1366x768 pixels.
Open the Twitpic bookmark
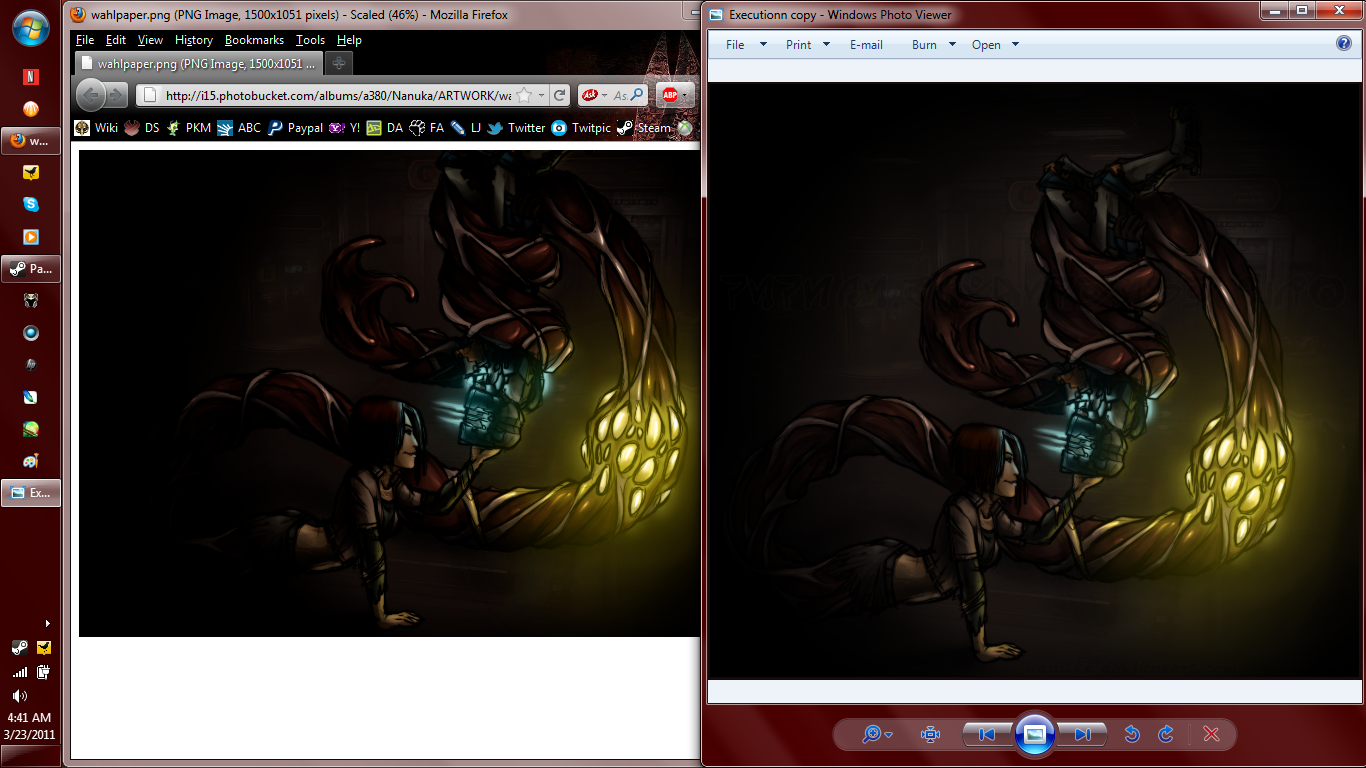tap(582, 128)
